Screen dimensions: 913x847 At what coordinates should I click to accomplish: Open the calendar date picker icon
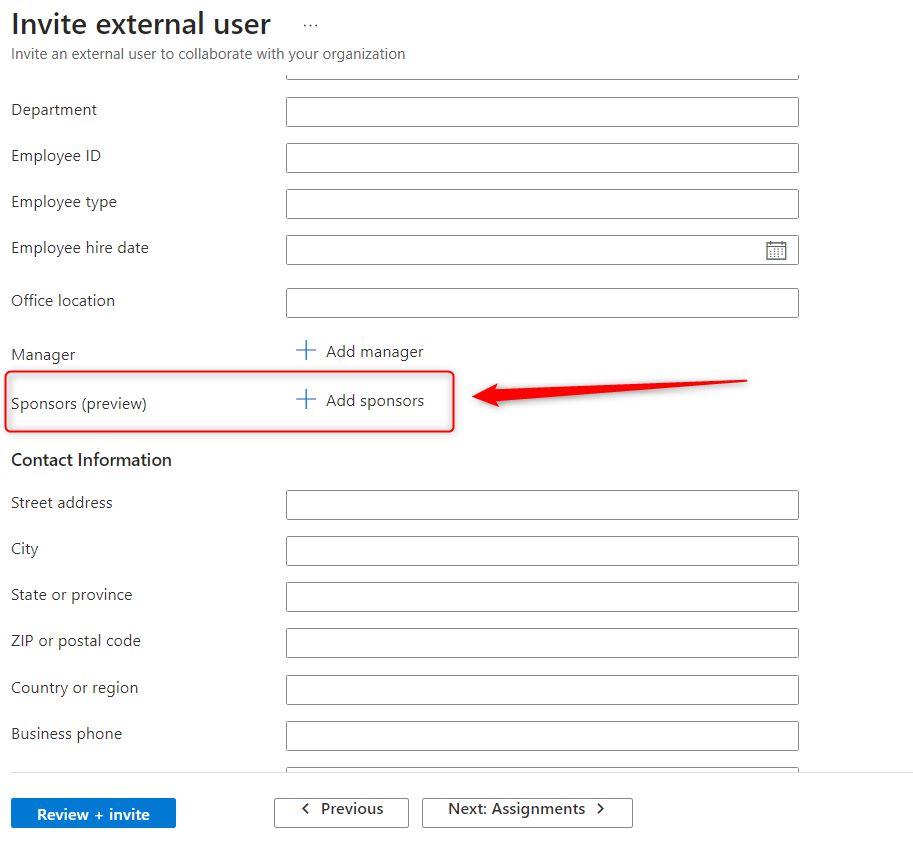776,251
